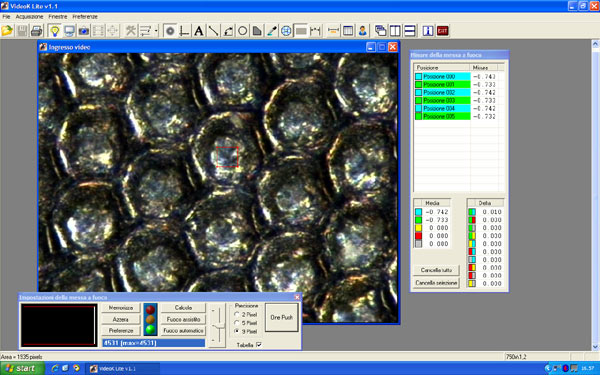Image resolution: width=600 pixels, height=375 pixels.
Task: Click the Fuoco automatico button
Action: [x=183, y=331]
